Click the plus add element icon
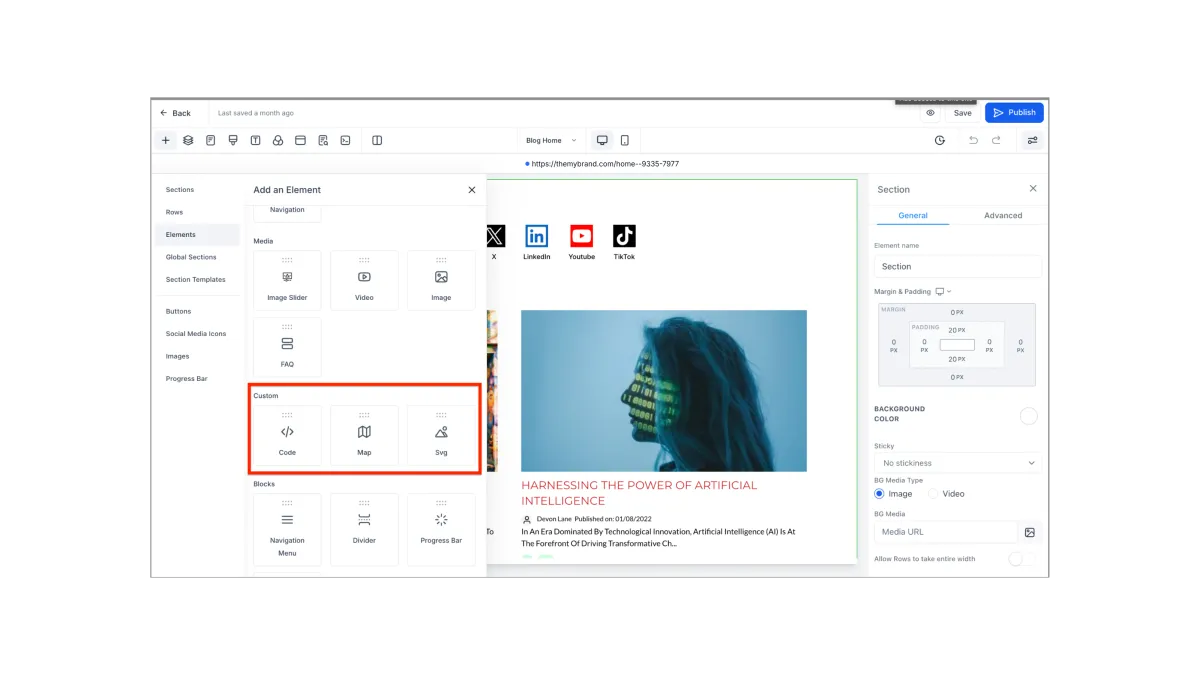 tap(166, 141)
